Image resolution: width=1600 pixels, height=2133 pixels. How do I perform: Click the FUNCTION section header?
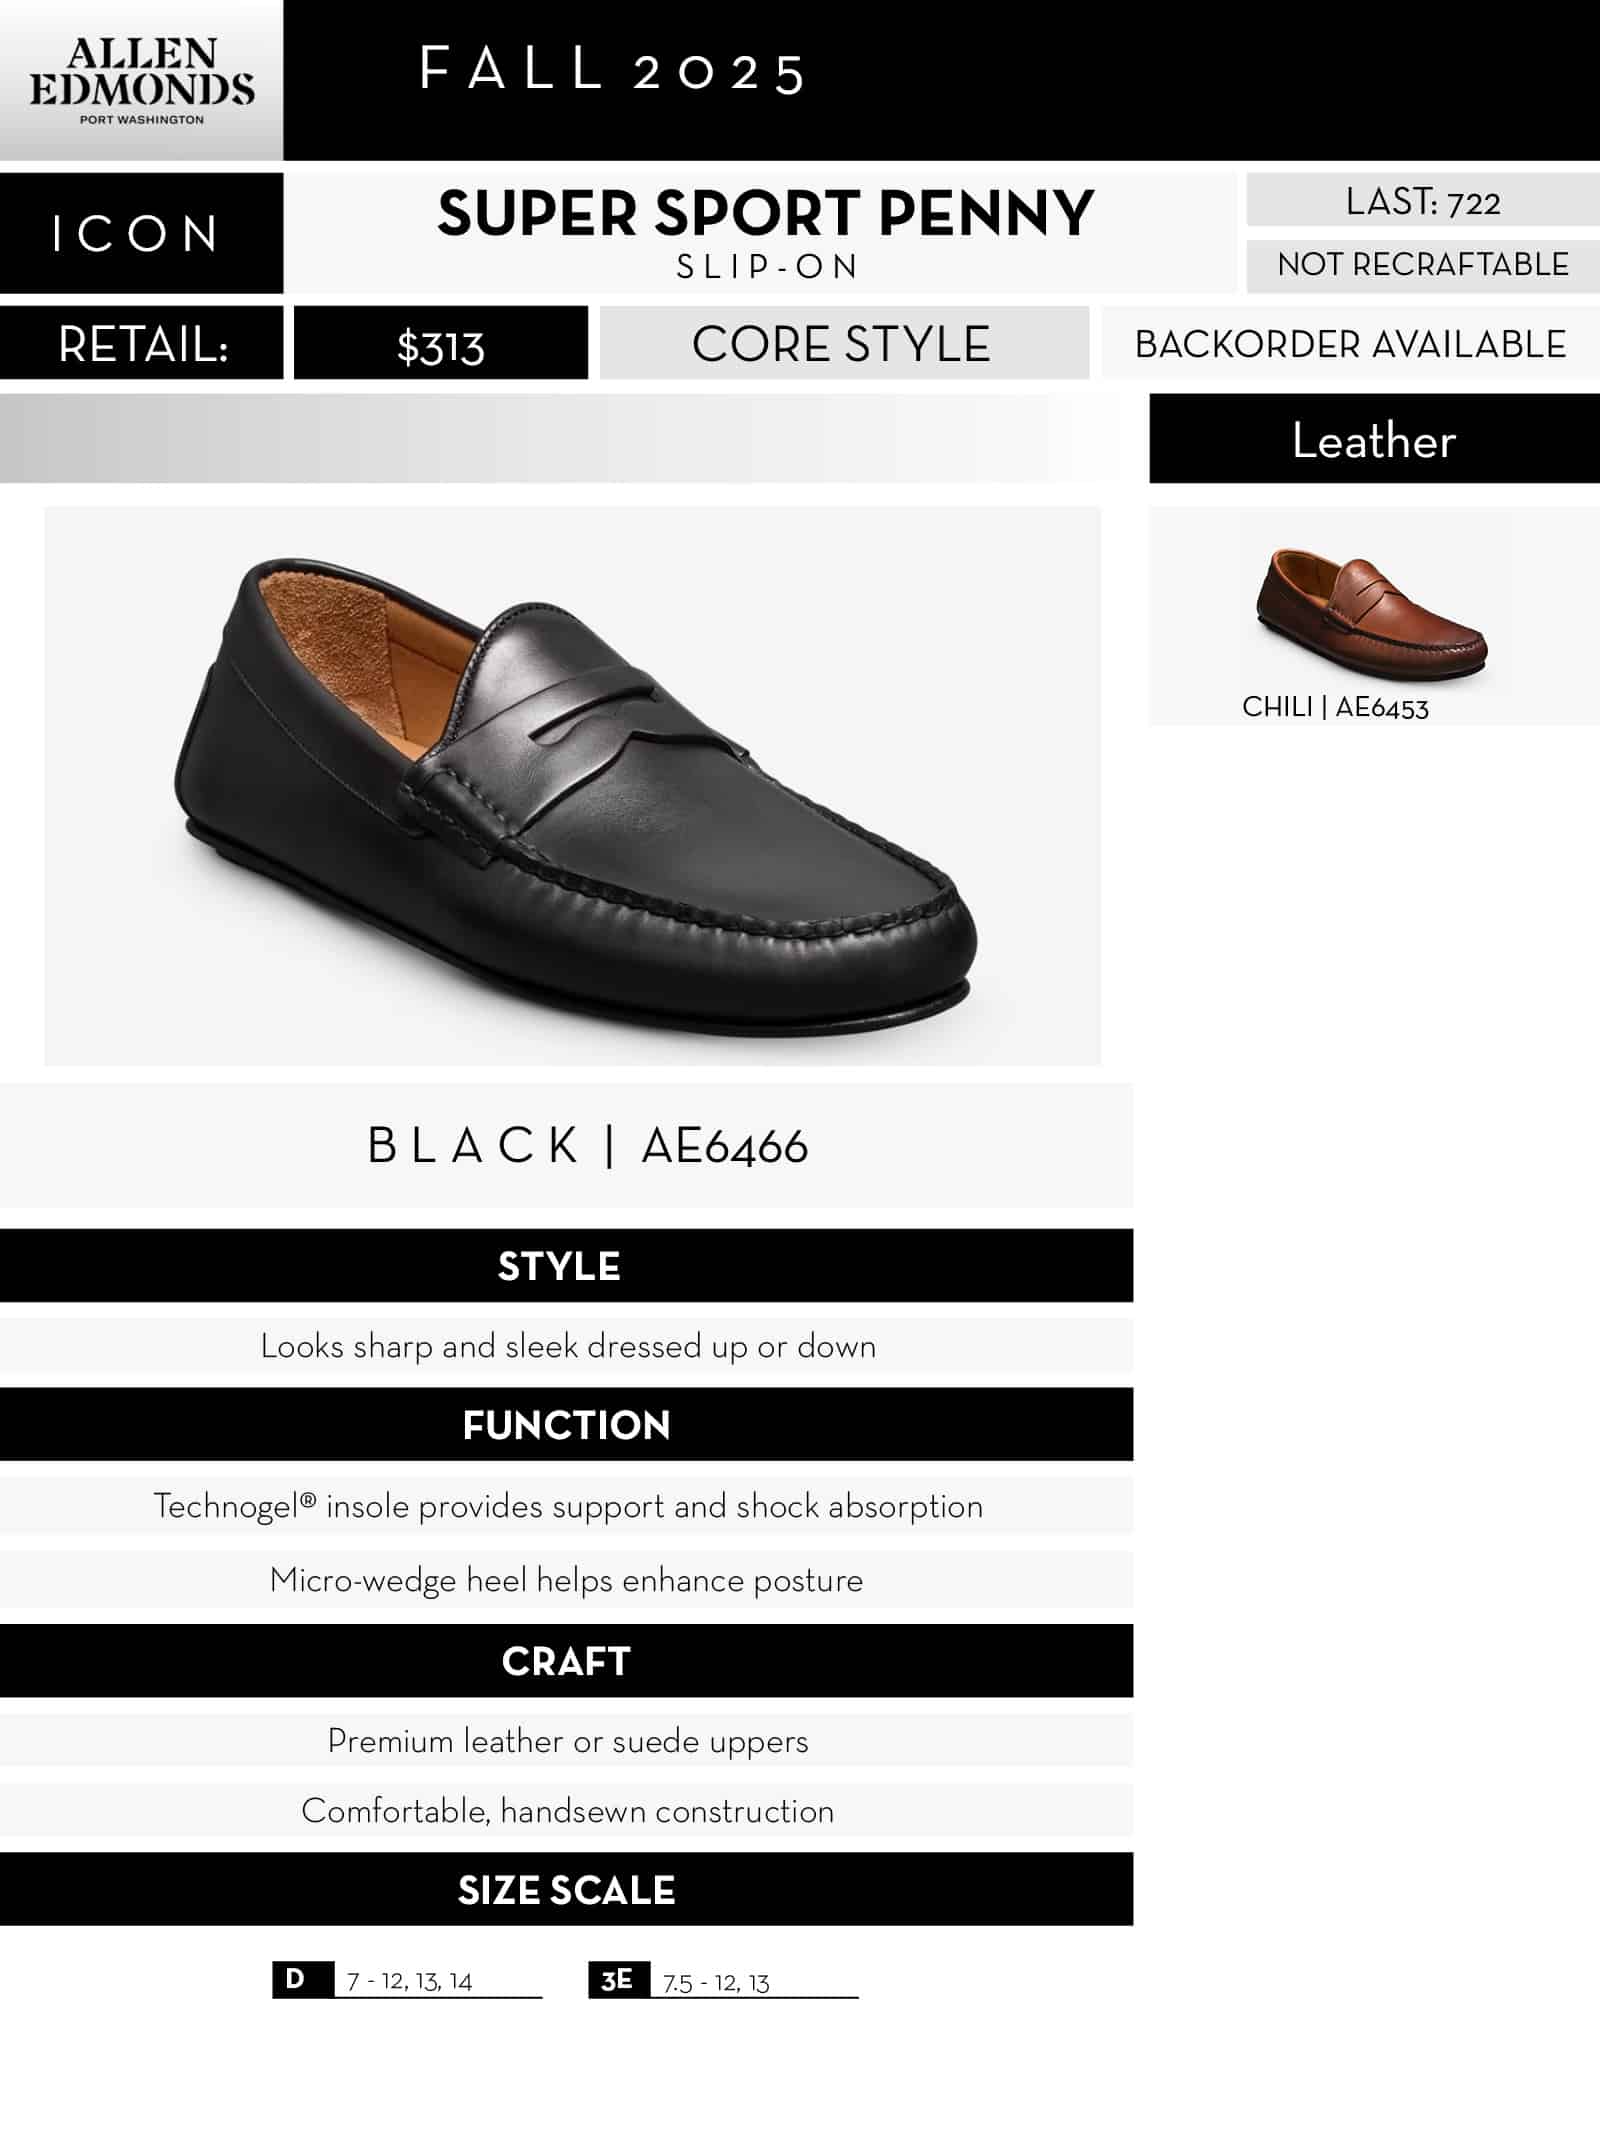[x=565, y=1425]
